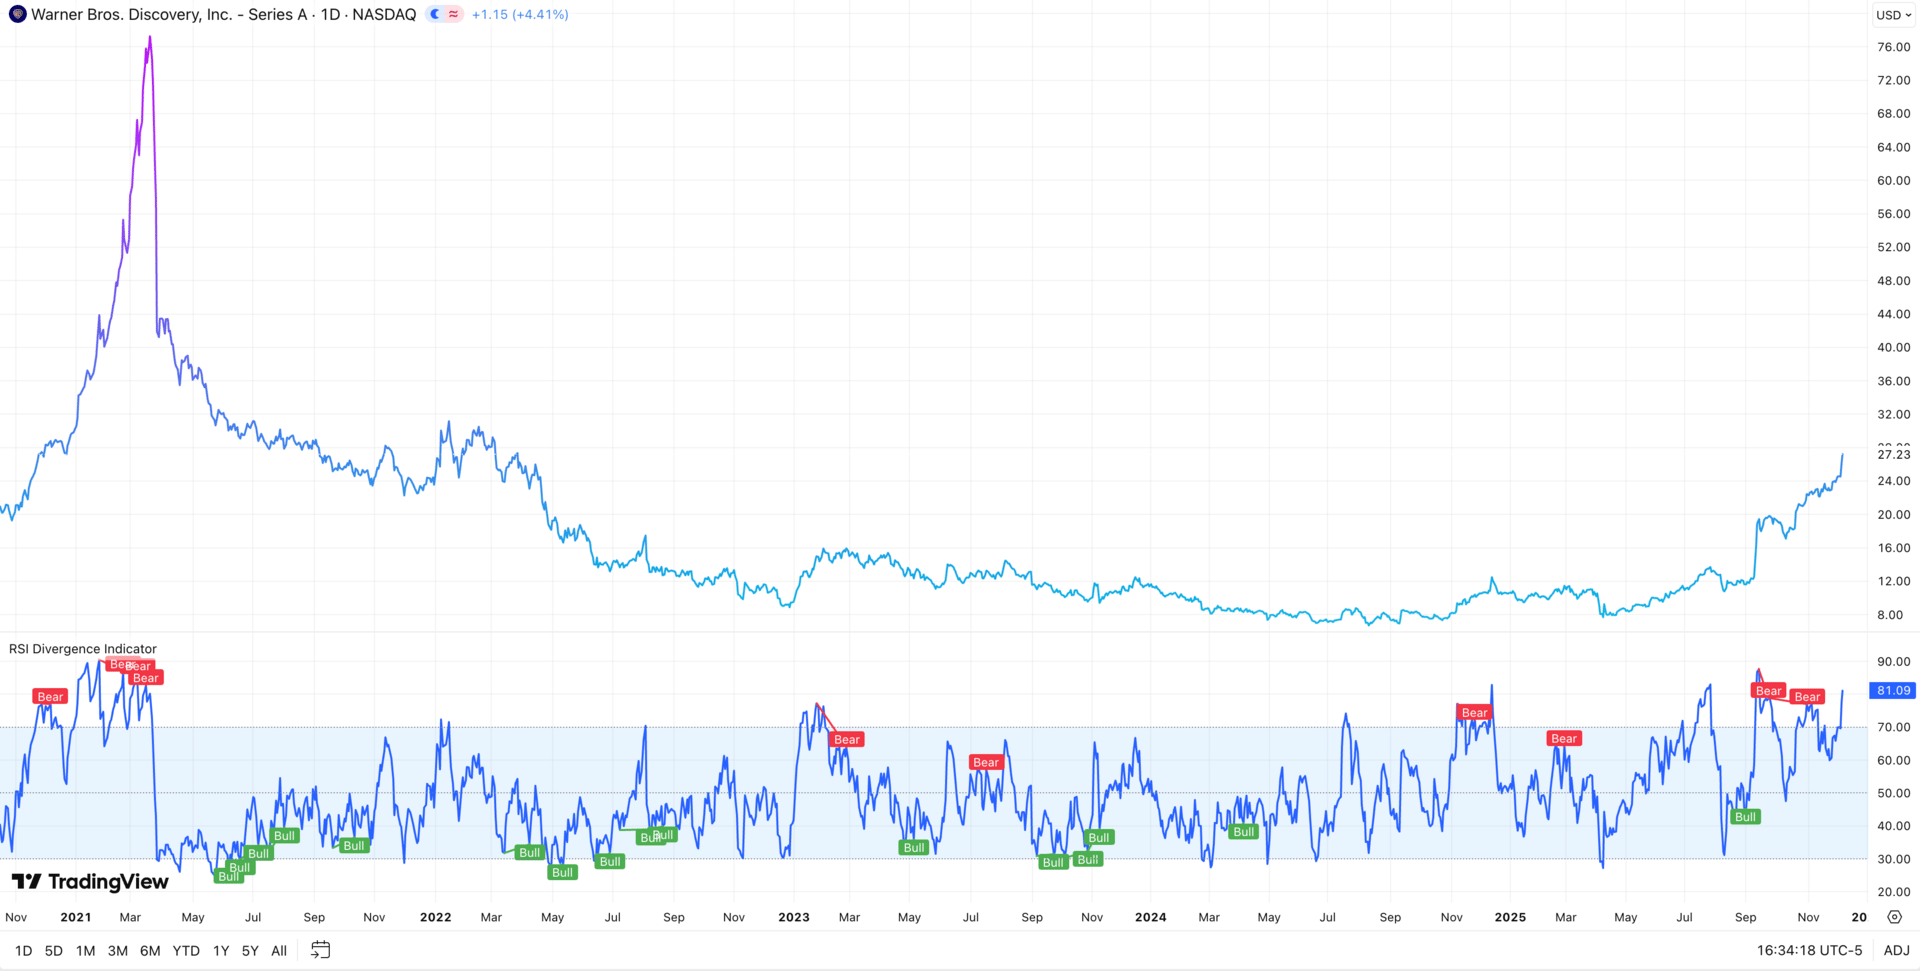Select the All time range
The width and height of the screenshot is (1920, 971).
click(279, 951)
